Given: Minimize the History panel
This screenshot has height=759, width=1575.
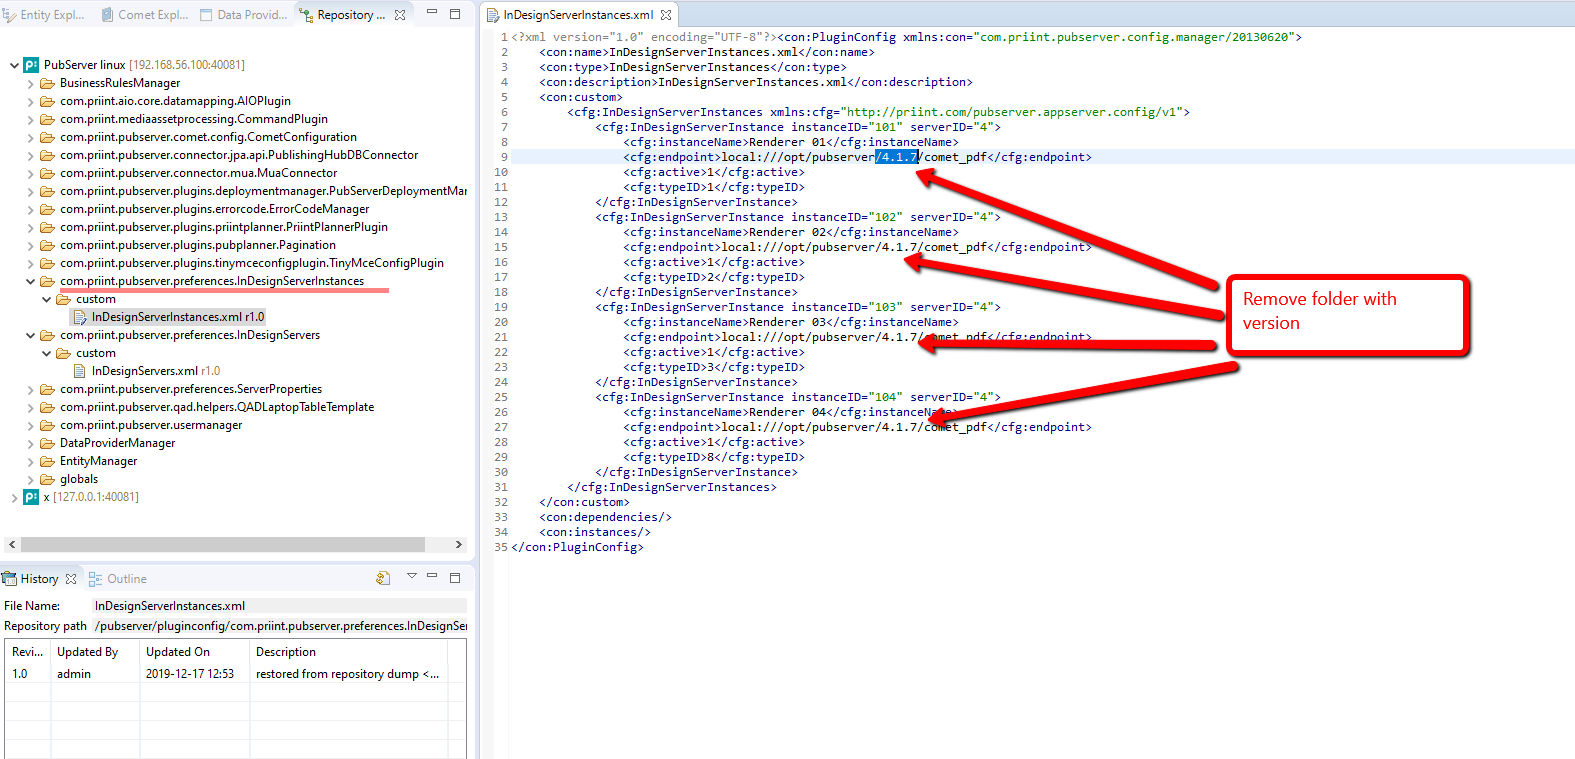Looking at the screenshot, I should pyautogui.click(x=432, y=577).
